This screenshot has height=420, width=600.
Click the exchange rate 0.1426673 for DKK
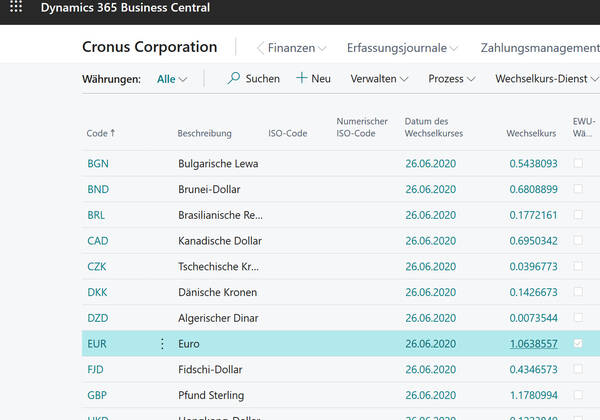tap(533, 292)
